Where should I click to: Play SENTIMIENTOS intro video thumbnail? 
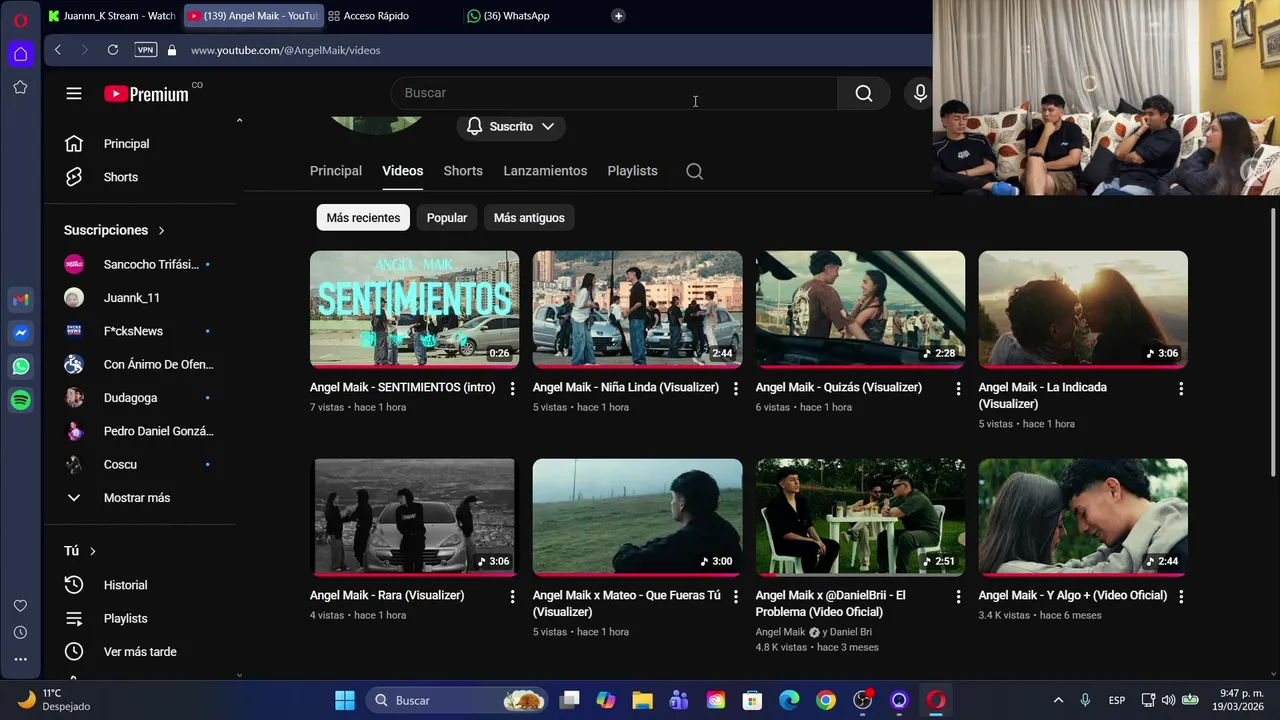click(414, 309)
